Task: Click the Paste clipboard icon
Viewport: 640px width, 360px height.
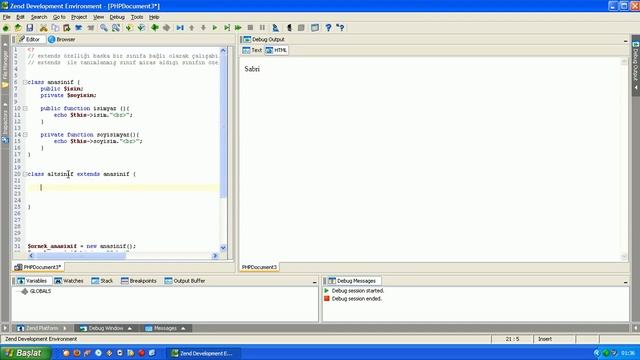Action: point(67,28)
